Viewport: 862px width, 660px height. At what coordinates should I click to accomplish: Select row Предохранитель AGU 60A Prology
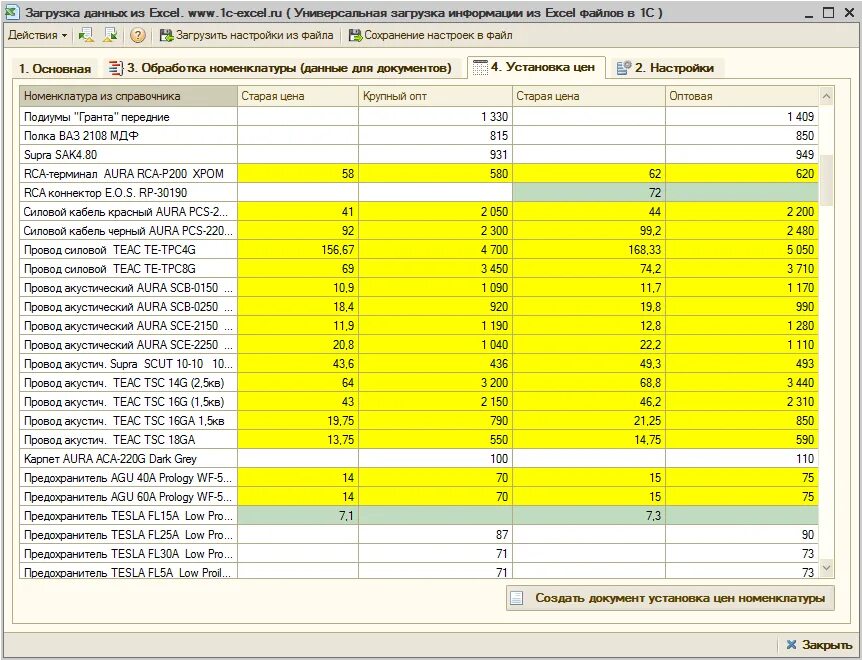(x=419, y=497)
